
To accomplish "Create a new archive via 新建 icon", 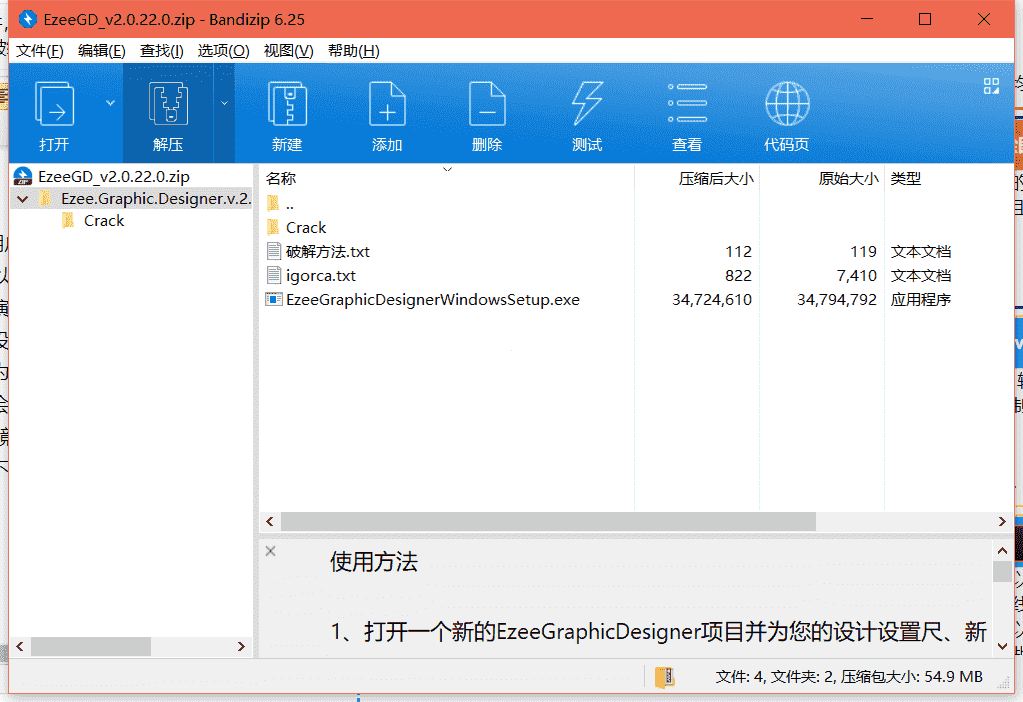I will tap(287, 104).
